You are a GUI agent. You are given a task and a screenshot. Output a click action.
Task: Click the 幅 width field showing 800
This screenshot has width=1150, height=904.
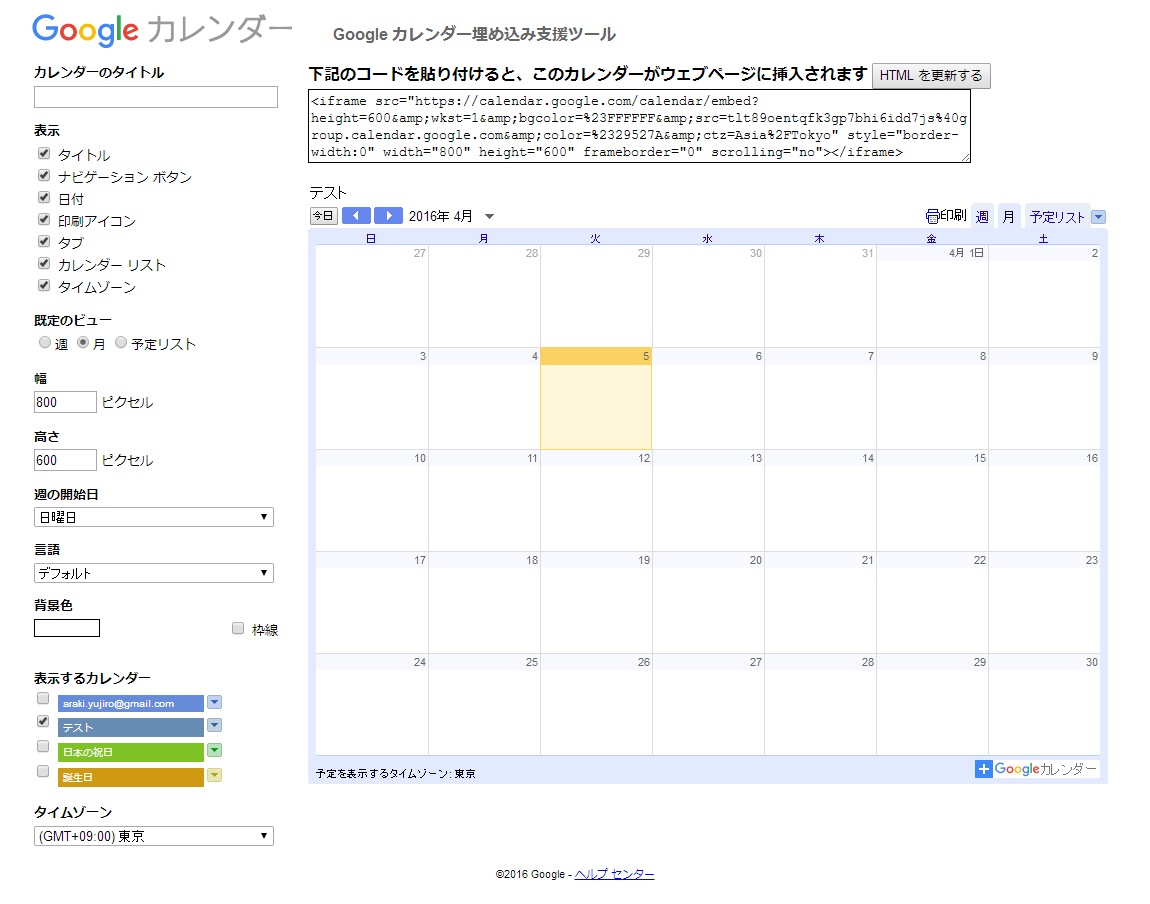pyautogui.click(x=65, y=402)
